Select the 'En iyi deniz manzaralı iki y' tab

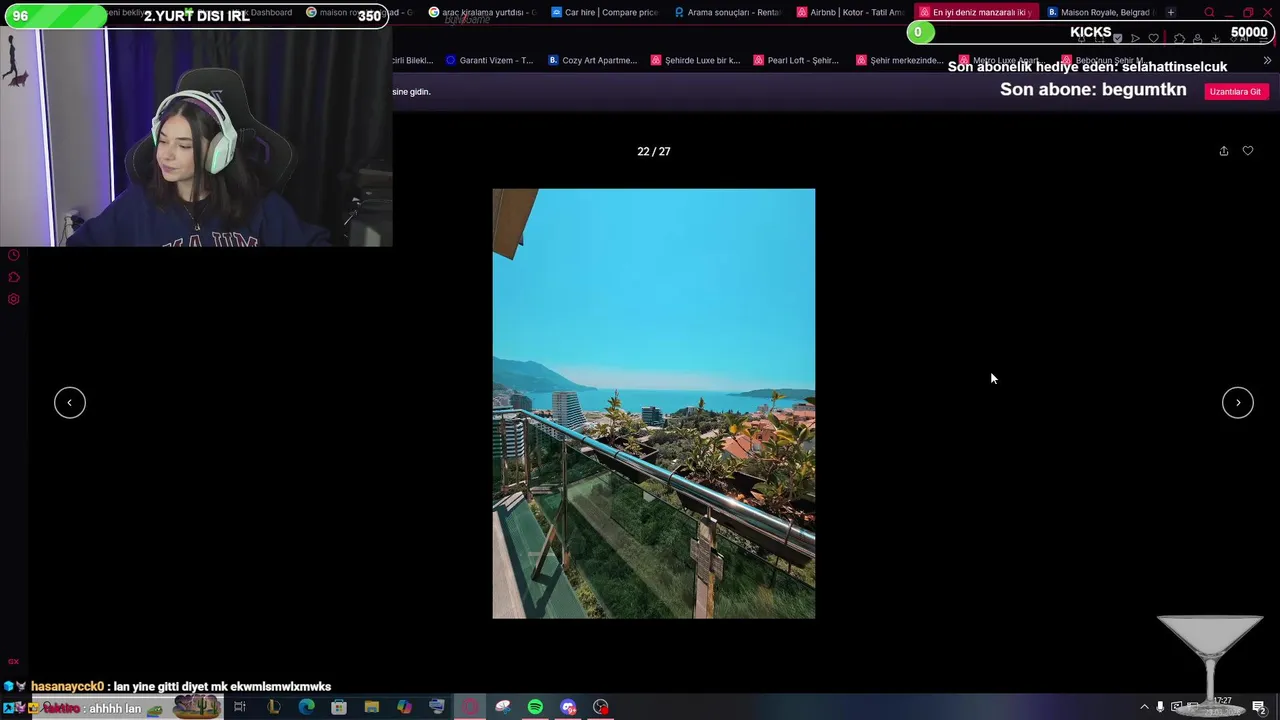coord(975,12)
